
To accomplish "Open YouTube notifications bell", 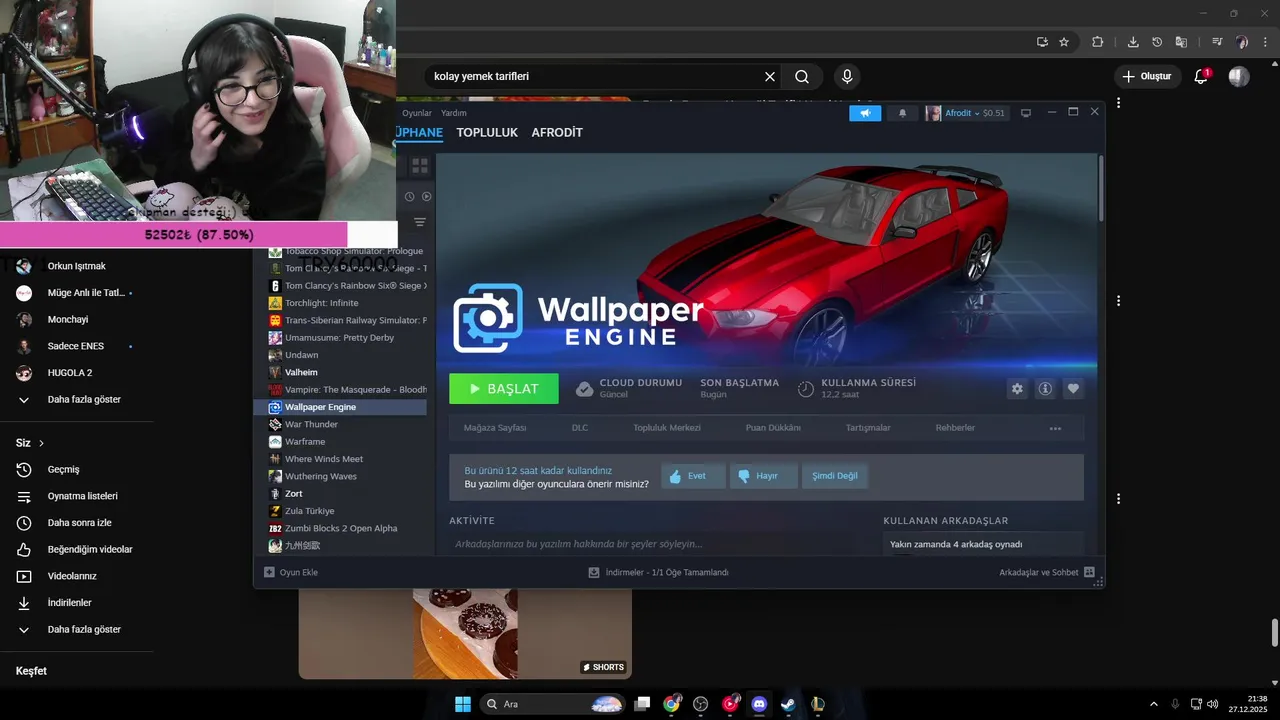I will 1201,76.
